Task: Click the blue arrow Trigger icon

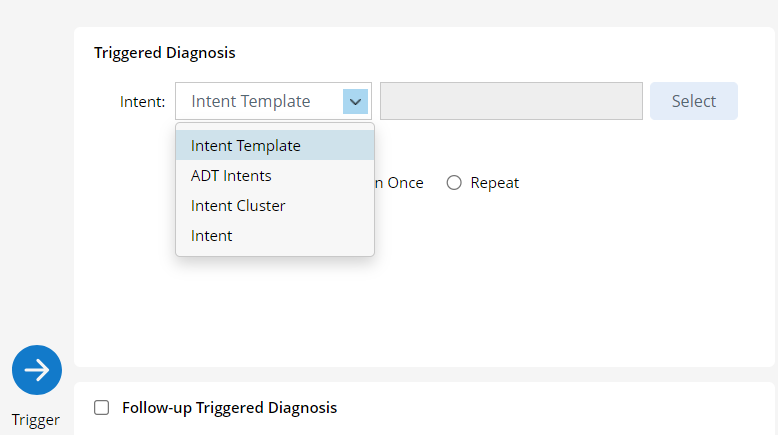Action: tap(37, 370)
